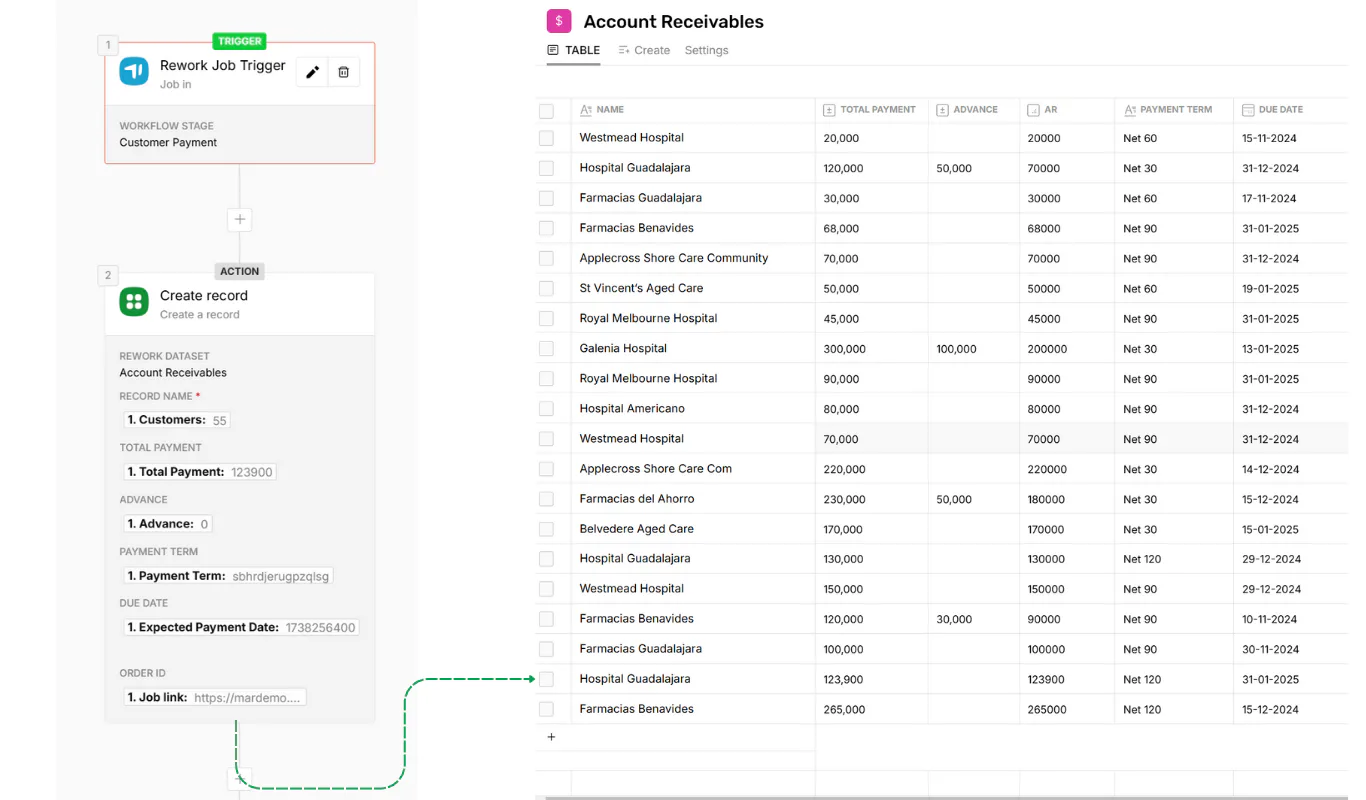Open the Total Payment column header
The image size is (1366, 800).
(x=871, y=110)
